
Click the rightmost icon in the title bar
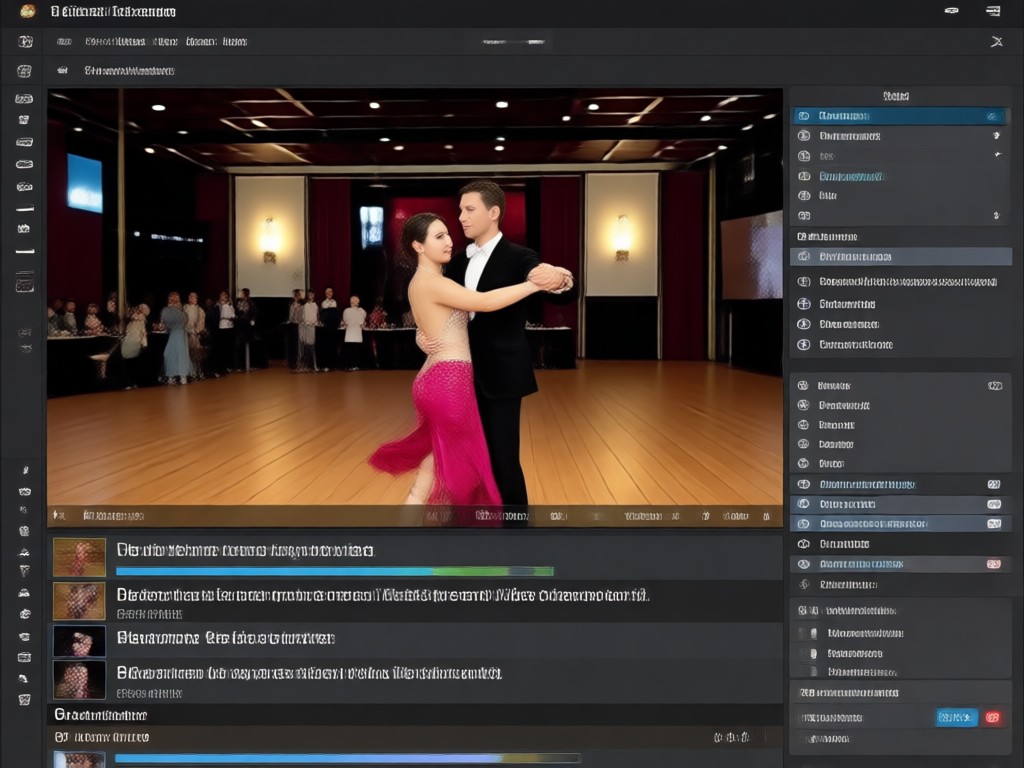pyautogui.click(x=993, y=10)
